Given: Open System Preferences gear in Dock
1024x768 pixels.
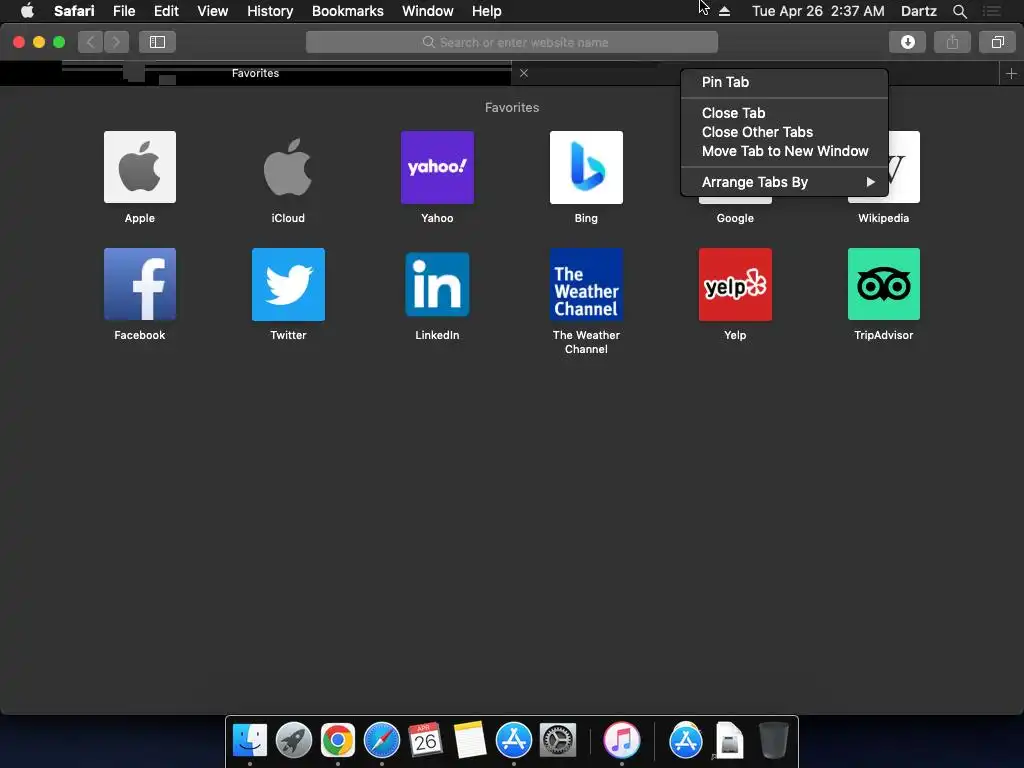Looking at the screenshot, I should [x=558, y=740].
